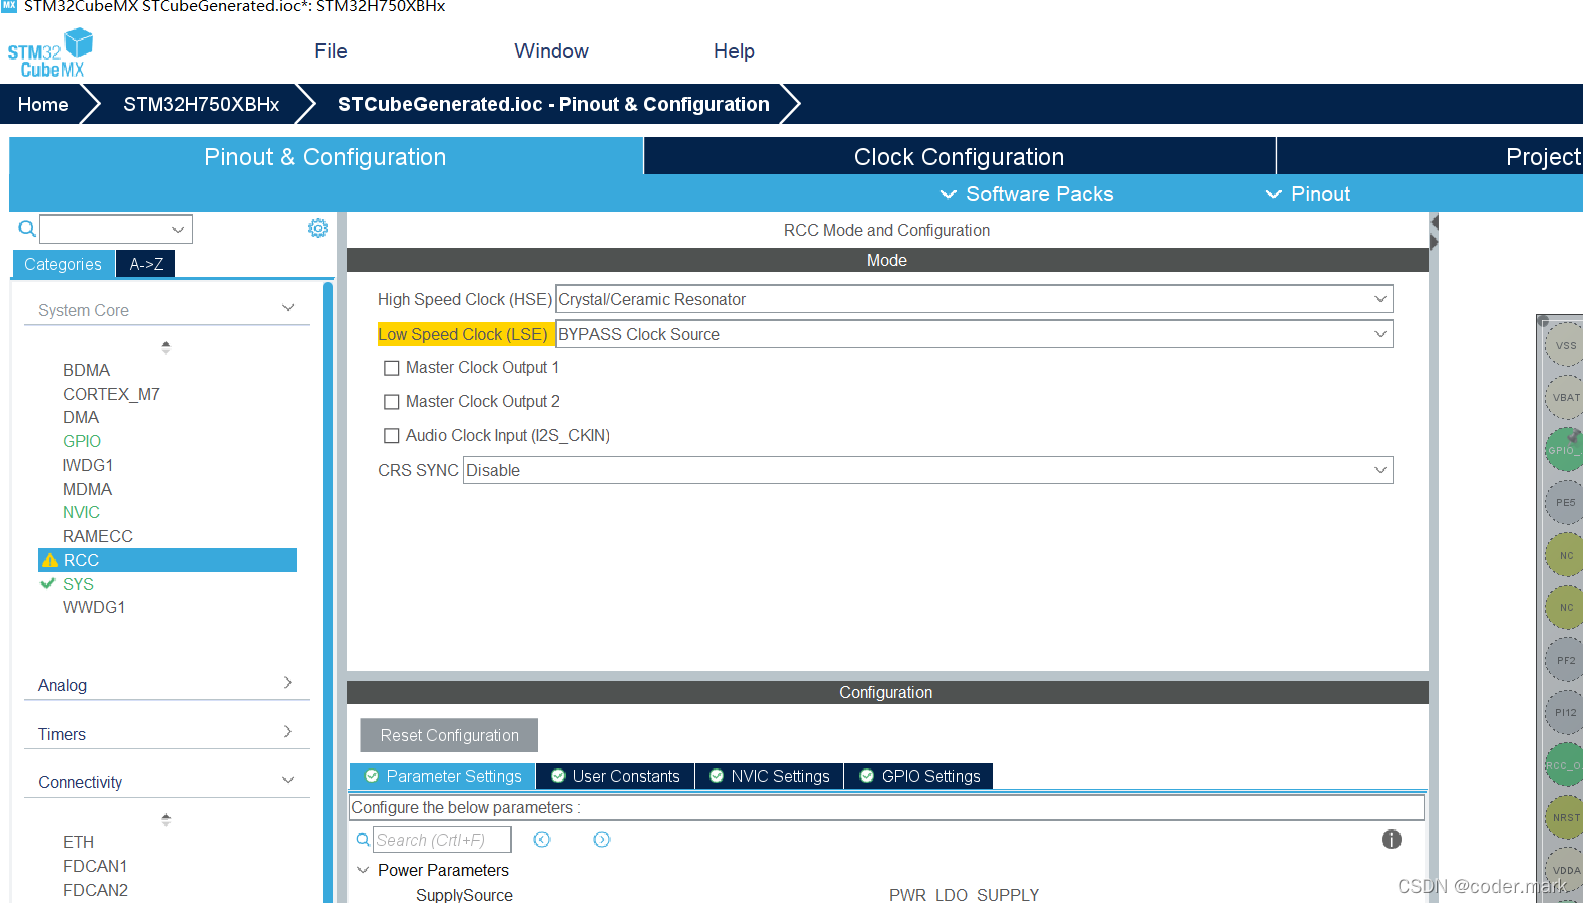Click the VBAT pin on chip view
This screenshot has height=903, width=1583.
(x=1565, y=397)
